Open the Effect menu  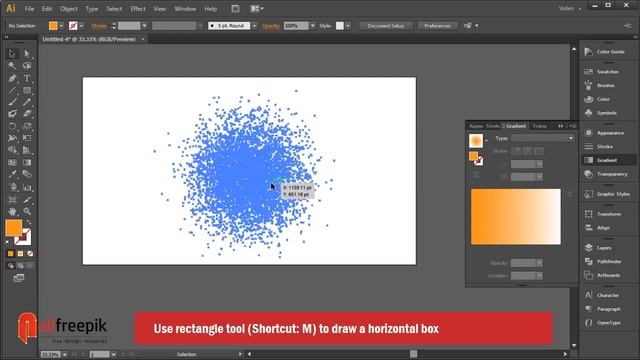tap(138, 9)
